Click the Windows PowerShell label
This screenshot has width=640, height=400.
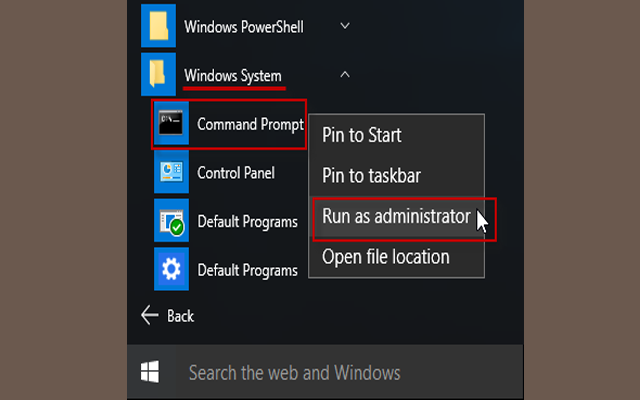[244, 27]
